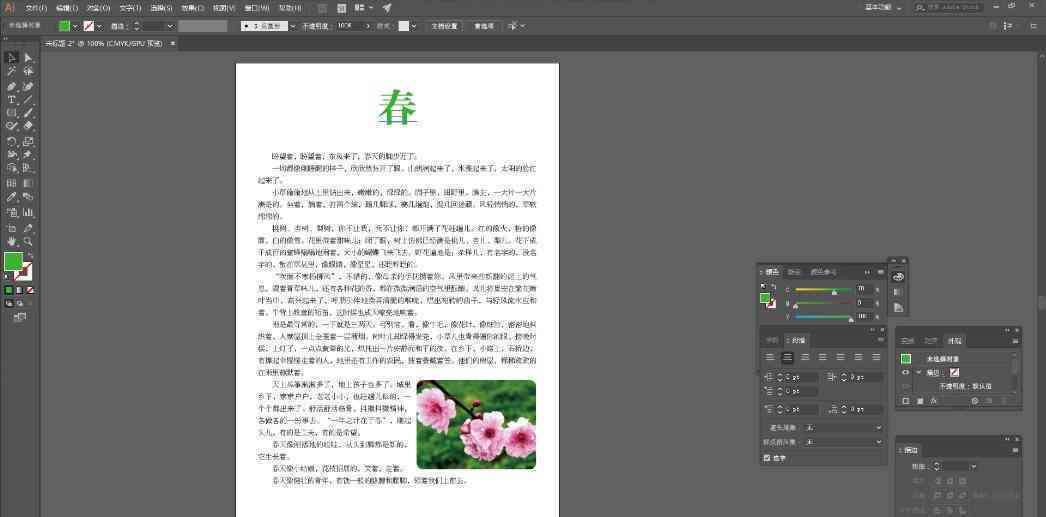This screenshot has width=1046, height=517.
Task: Switch to the 外观 (Appearance) panel tab
Action: click(955, 341)
